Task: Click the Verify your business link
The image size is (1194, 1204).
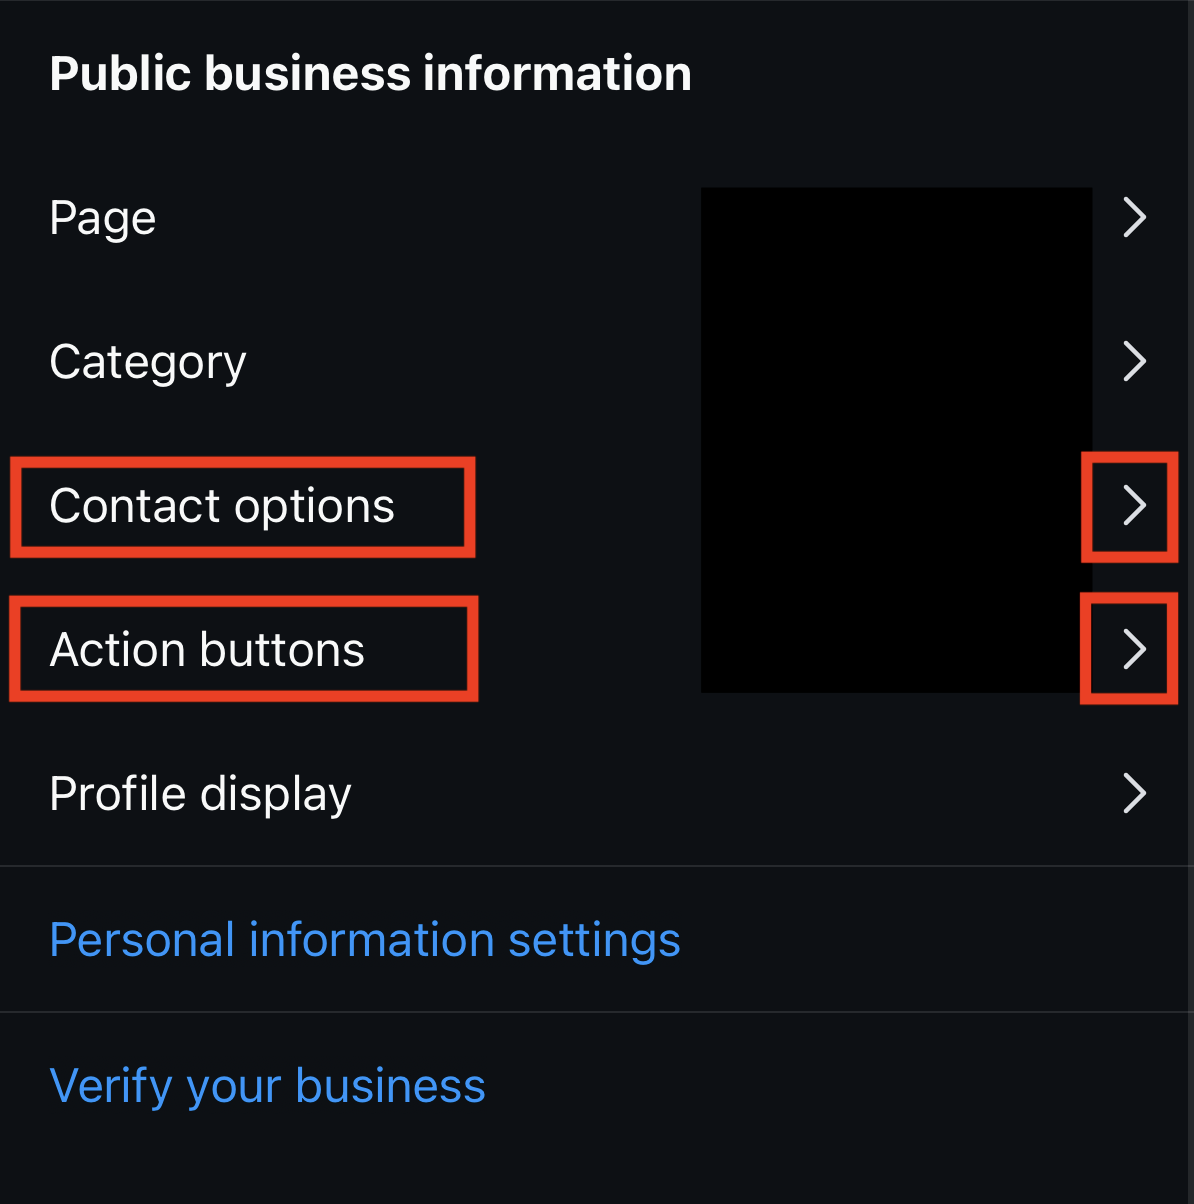Action: coord(267,1086)
